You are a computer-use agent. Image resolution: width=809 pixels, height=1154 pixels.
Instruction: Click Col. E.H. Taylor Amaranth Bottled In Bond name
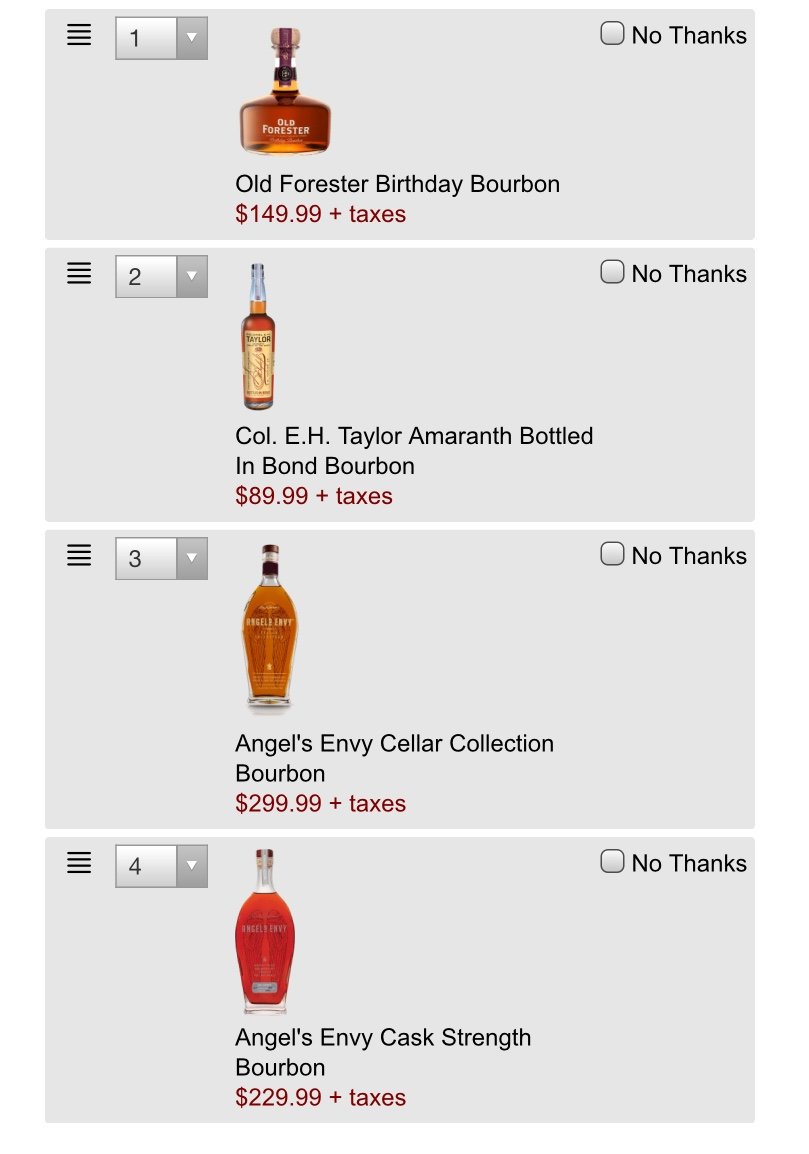414,450
